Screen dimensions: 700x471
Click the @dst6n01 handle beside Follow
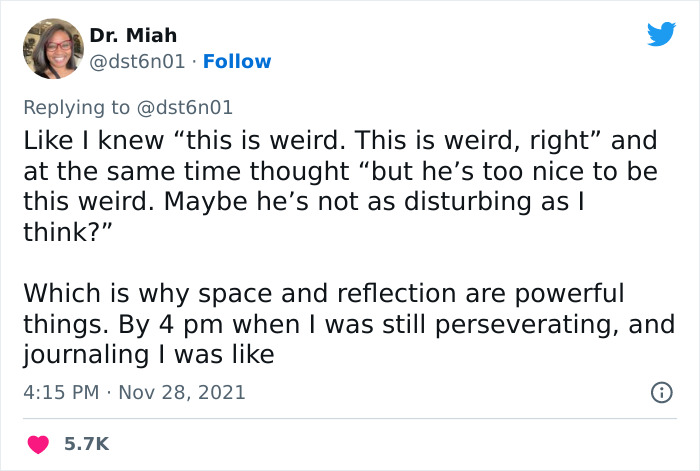[x=140, y=62]
